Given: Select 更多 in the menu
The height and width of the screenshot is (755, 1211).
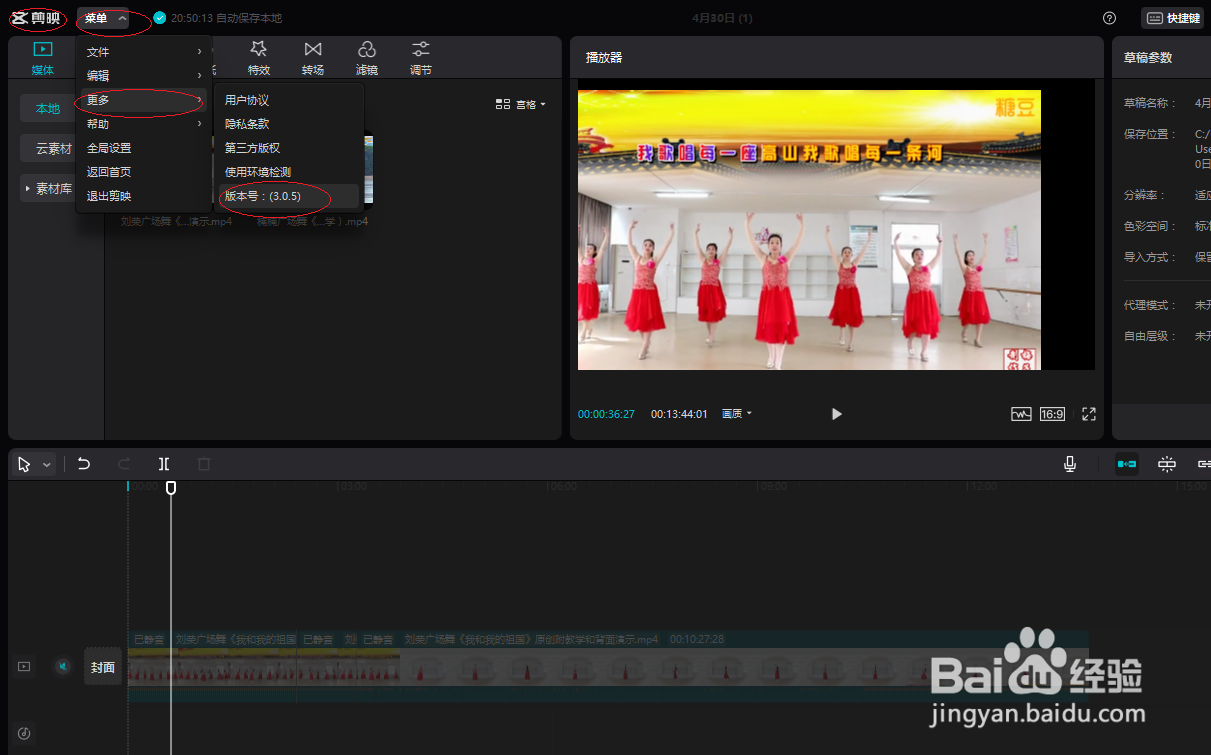Looking at the screenshot, I should coord(143,100).
